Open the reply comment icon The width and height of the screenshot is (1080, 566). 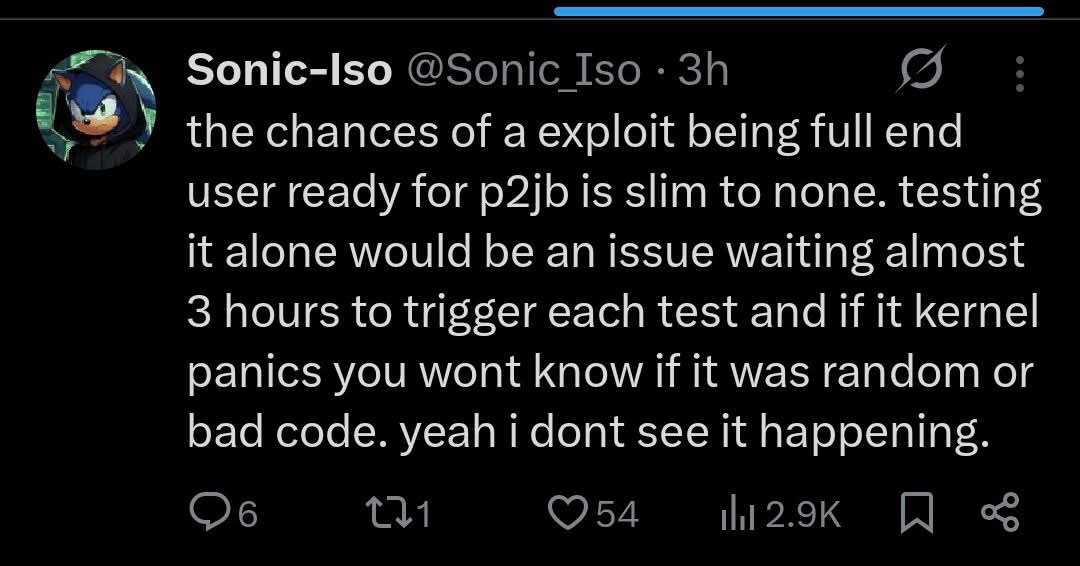(x=204, y=514)
